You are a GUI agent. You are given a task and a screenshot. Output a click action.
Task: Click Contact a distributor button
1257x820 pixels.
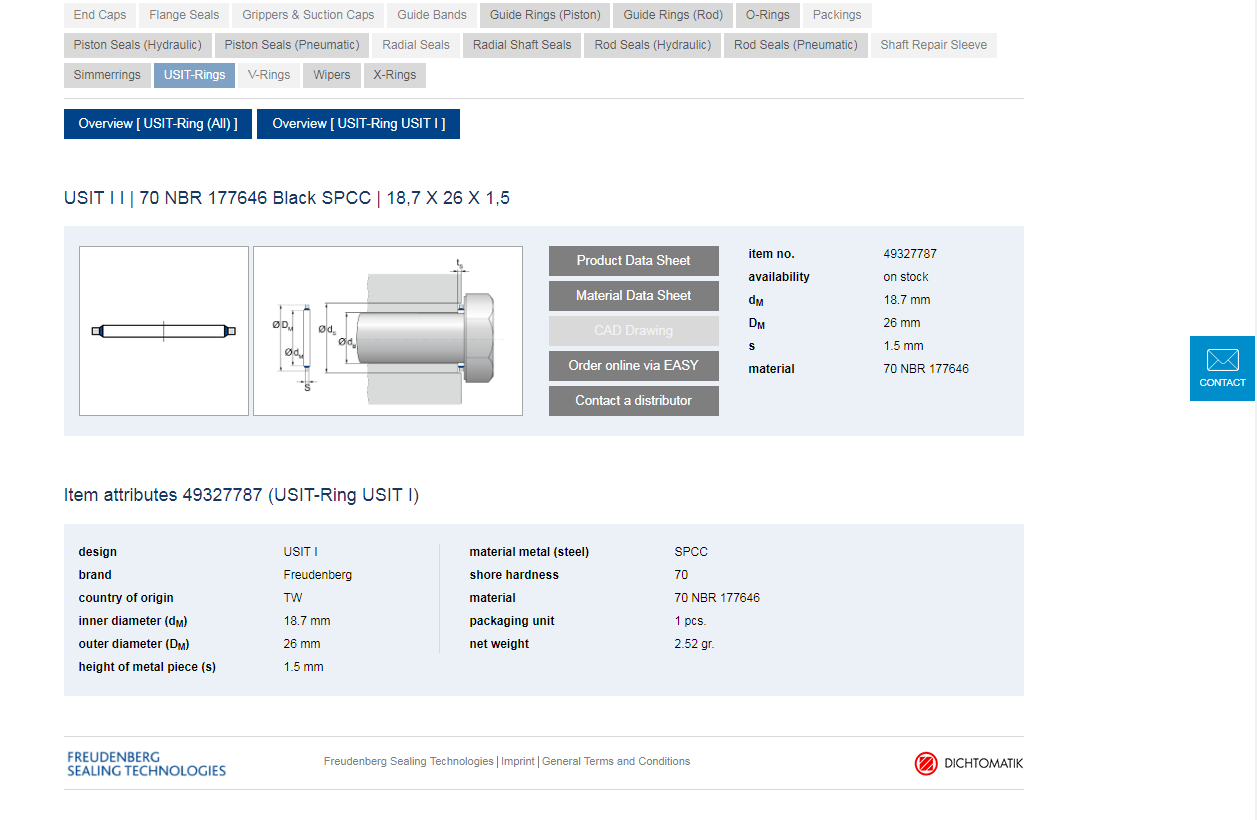point(634,401)
